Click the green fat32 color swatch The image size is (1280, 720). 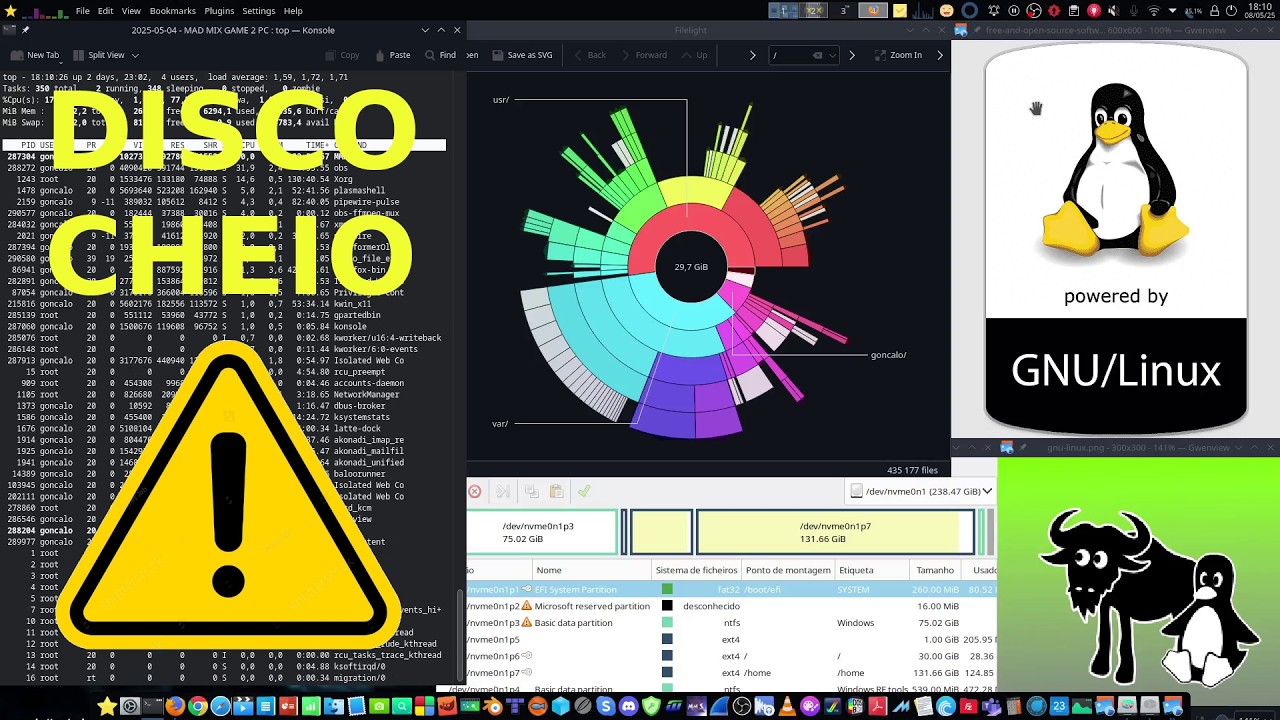pyautogui.click(x=667, y=590)
